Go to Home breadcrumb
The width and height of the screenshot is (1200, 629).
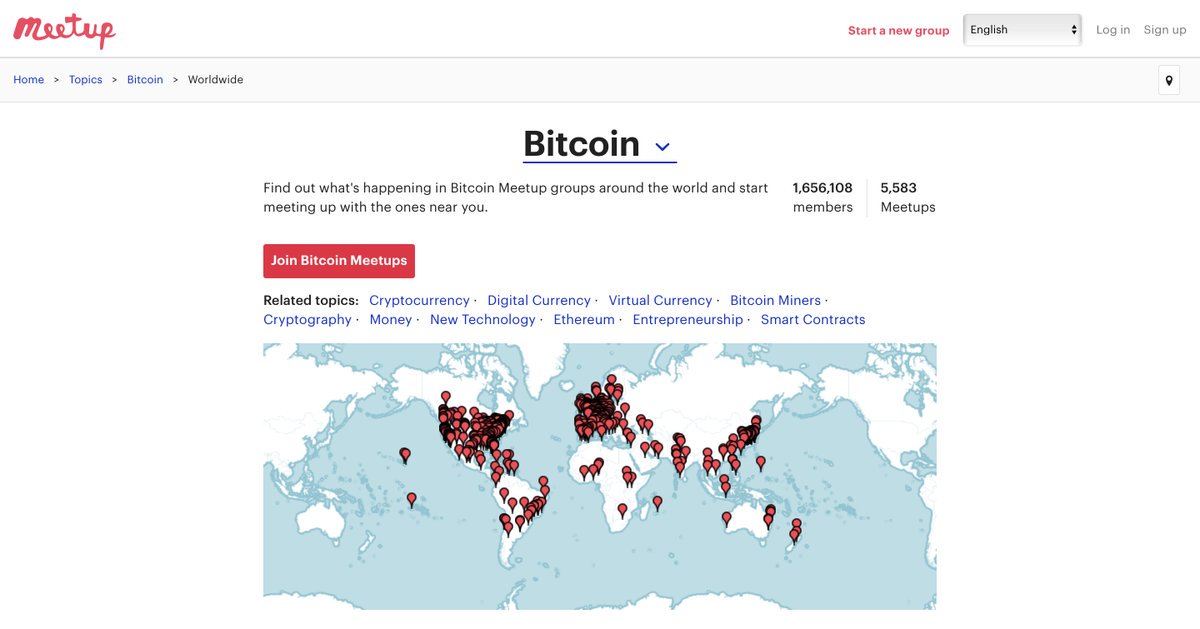tap(28, 80)
